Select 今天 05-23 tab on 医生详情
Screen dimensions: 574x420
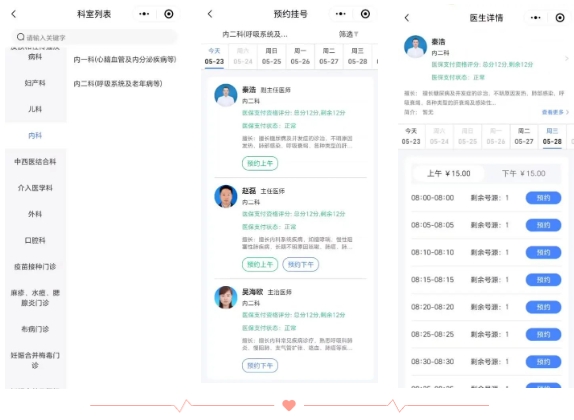[x=411, y=136]
